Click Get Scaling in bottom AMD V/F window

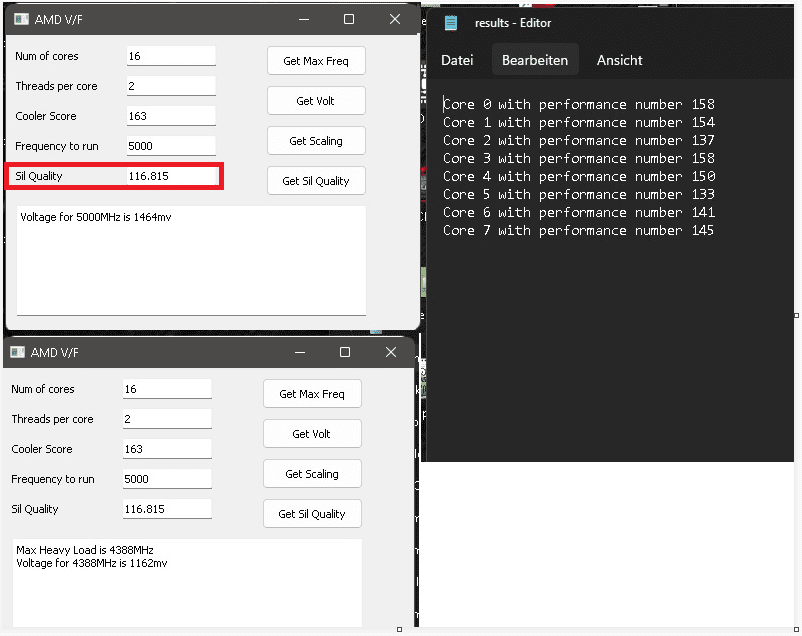(x=312, y=474)
